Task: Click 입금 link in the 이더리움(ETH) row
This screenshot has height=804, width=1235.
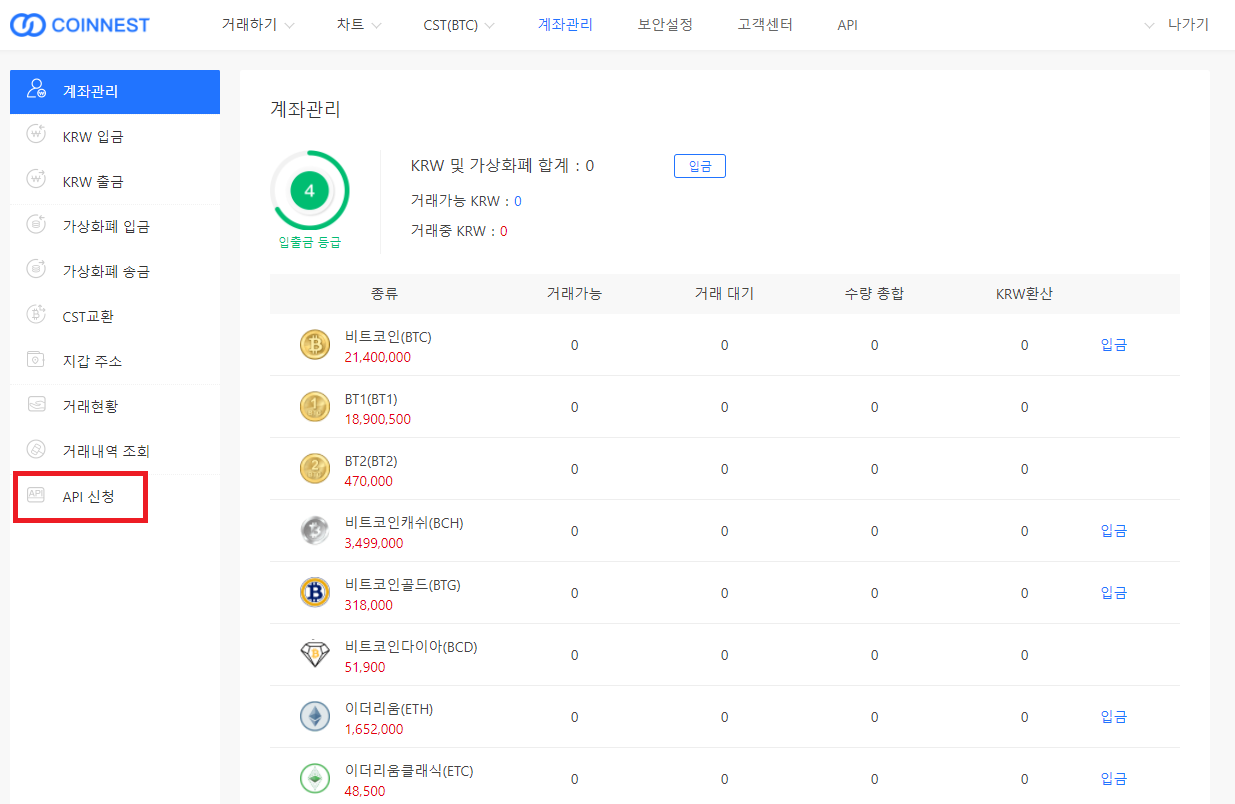Action: point(1114,717)
